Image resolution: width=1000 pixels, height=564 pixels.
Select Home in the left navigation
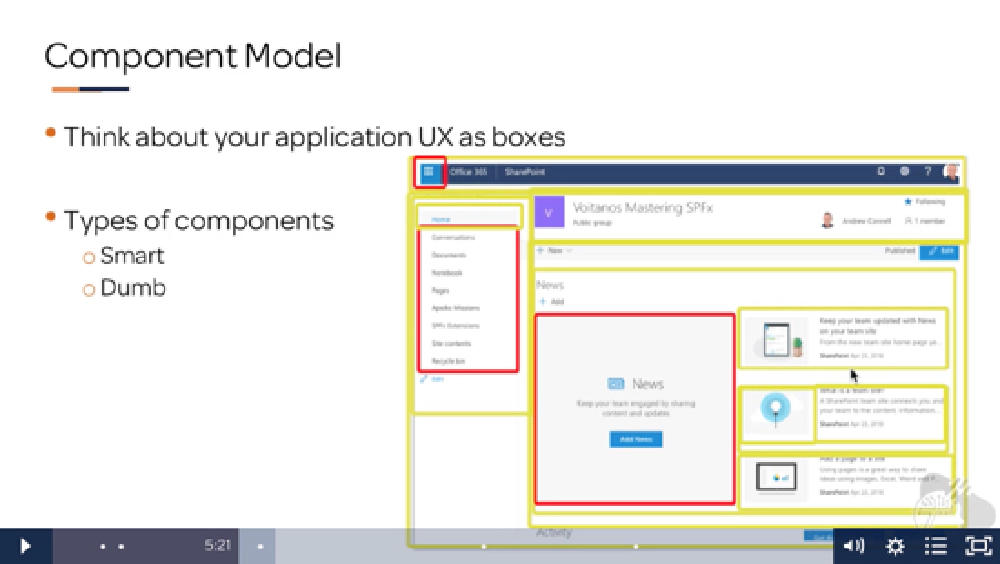click(x=441, y=219)
